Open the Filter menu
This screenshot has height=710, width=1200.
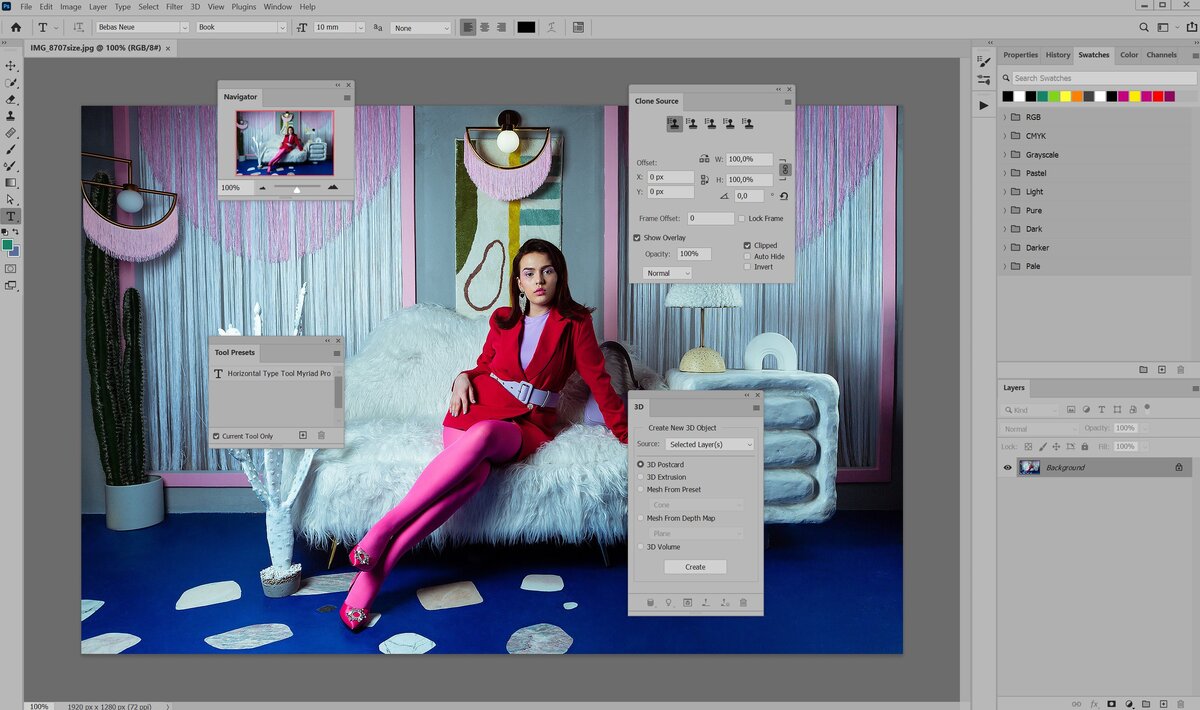176,7
